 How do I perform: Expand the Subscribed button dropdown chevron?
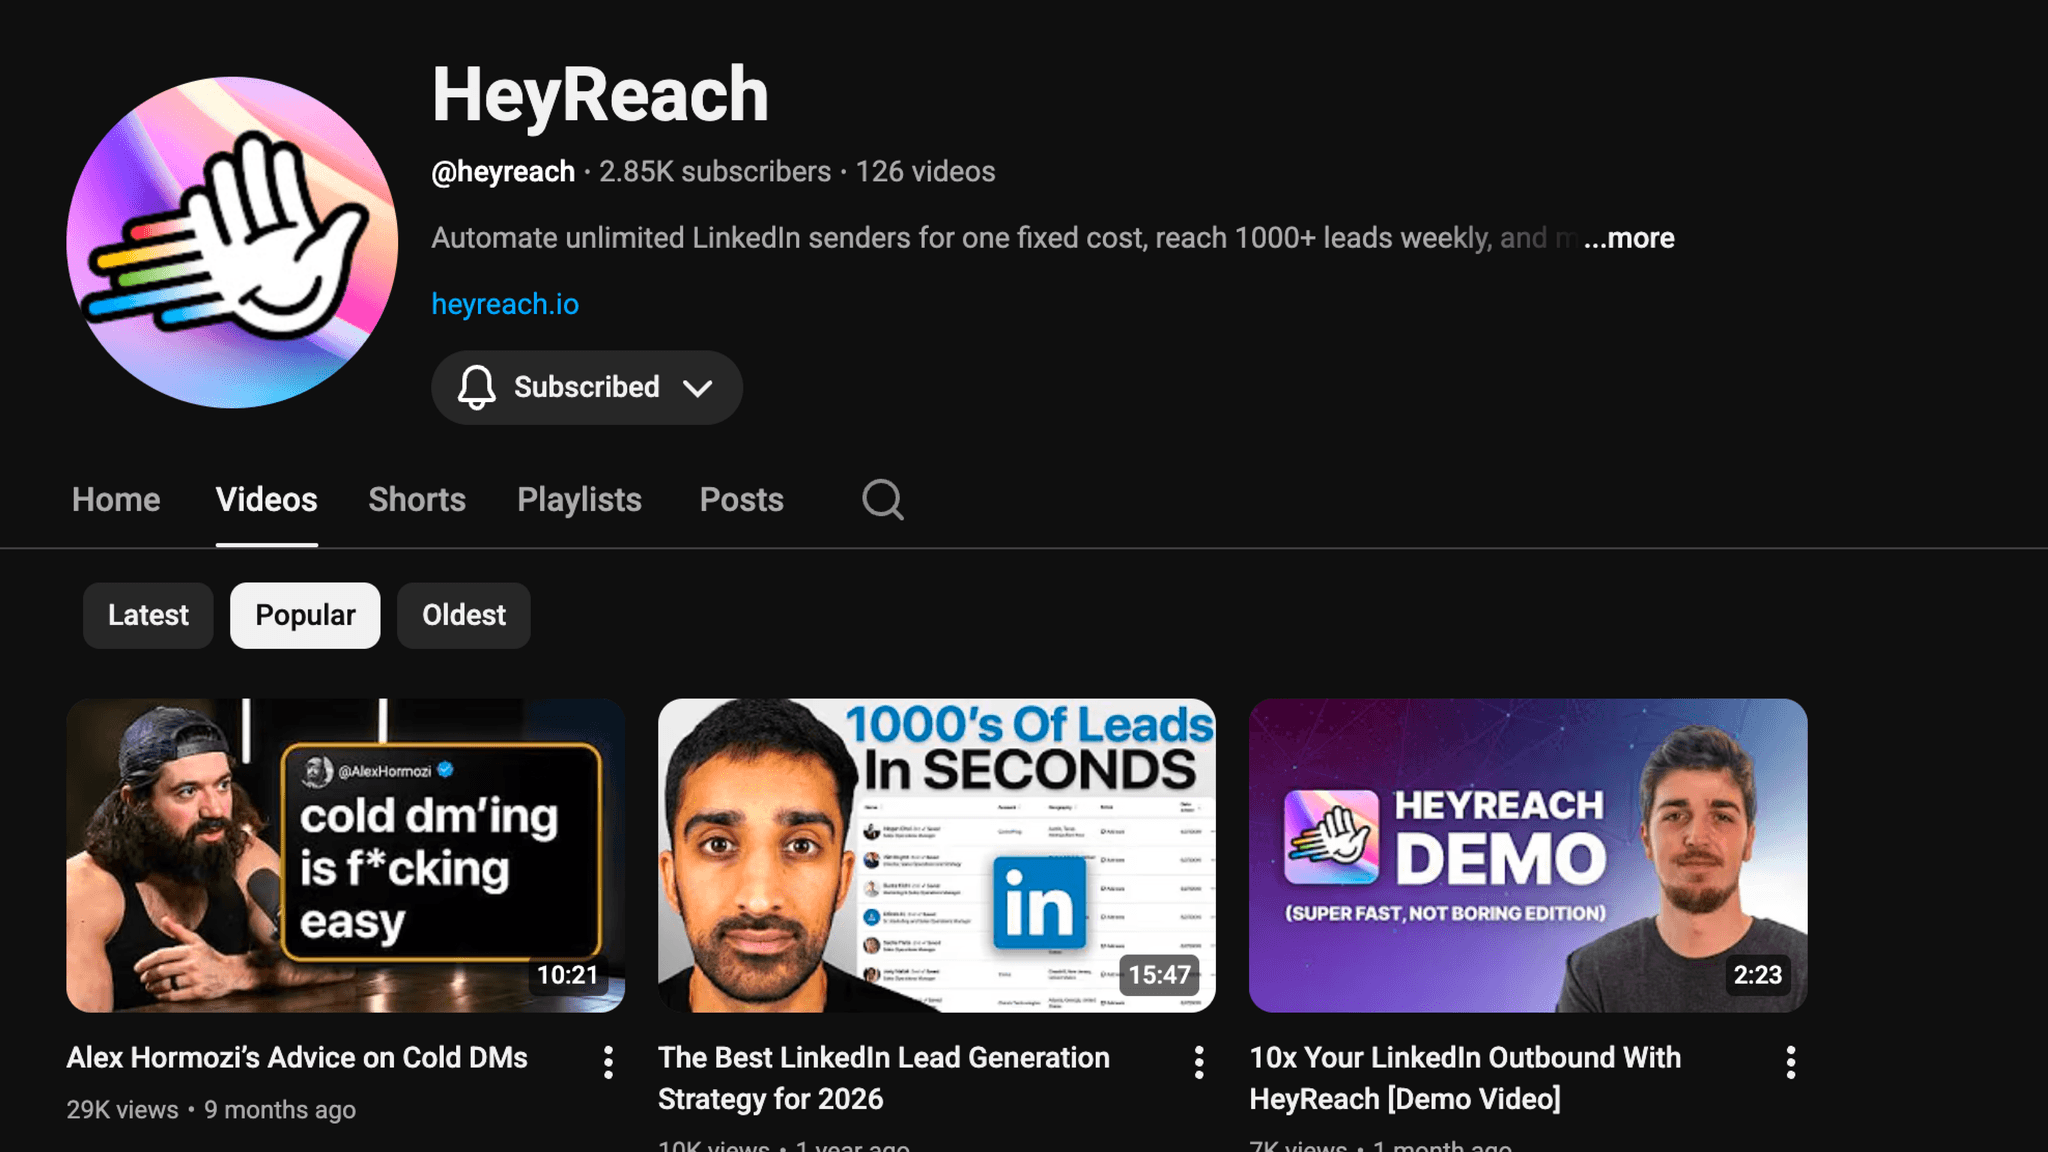[698, 388]
